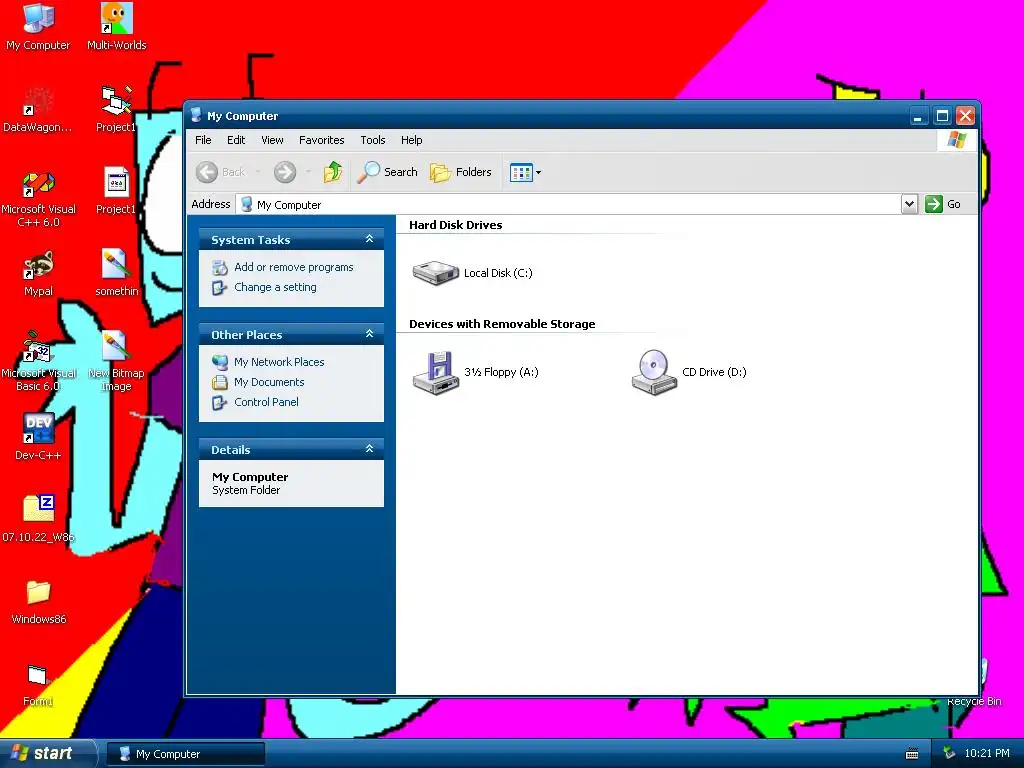This screenshot has height=768, width=1024.
Task: Click the Windows flag logo throbber
Action: pos(957,140)
